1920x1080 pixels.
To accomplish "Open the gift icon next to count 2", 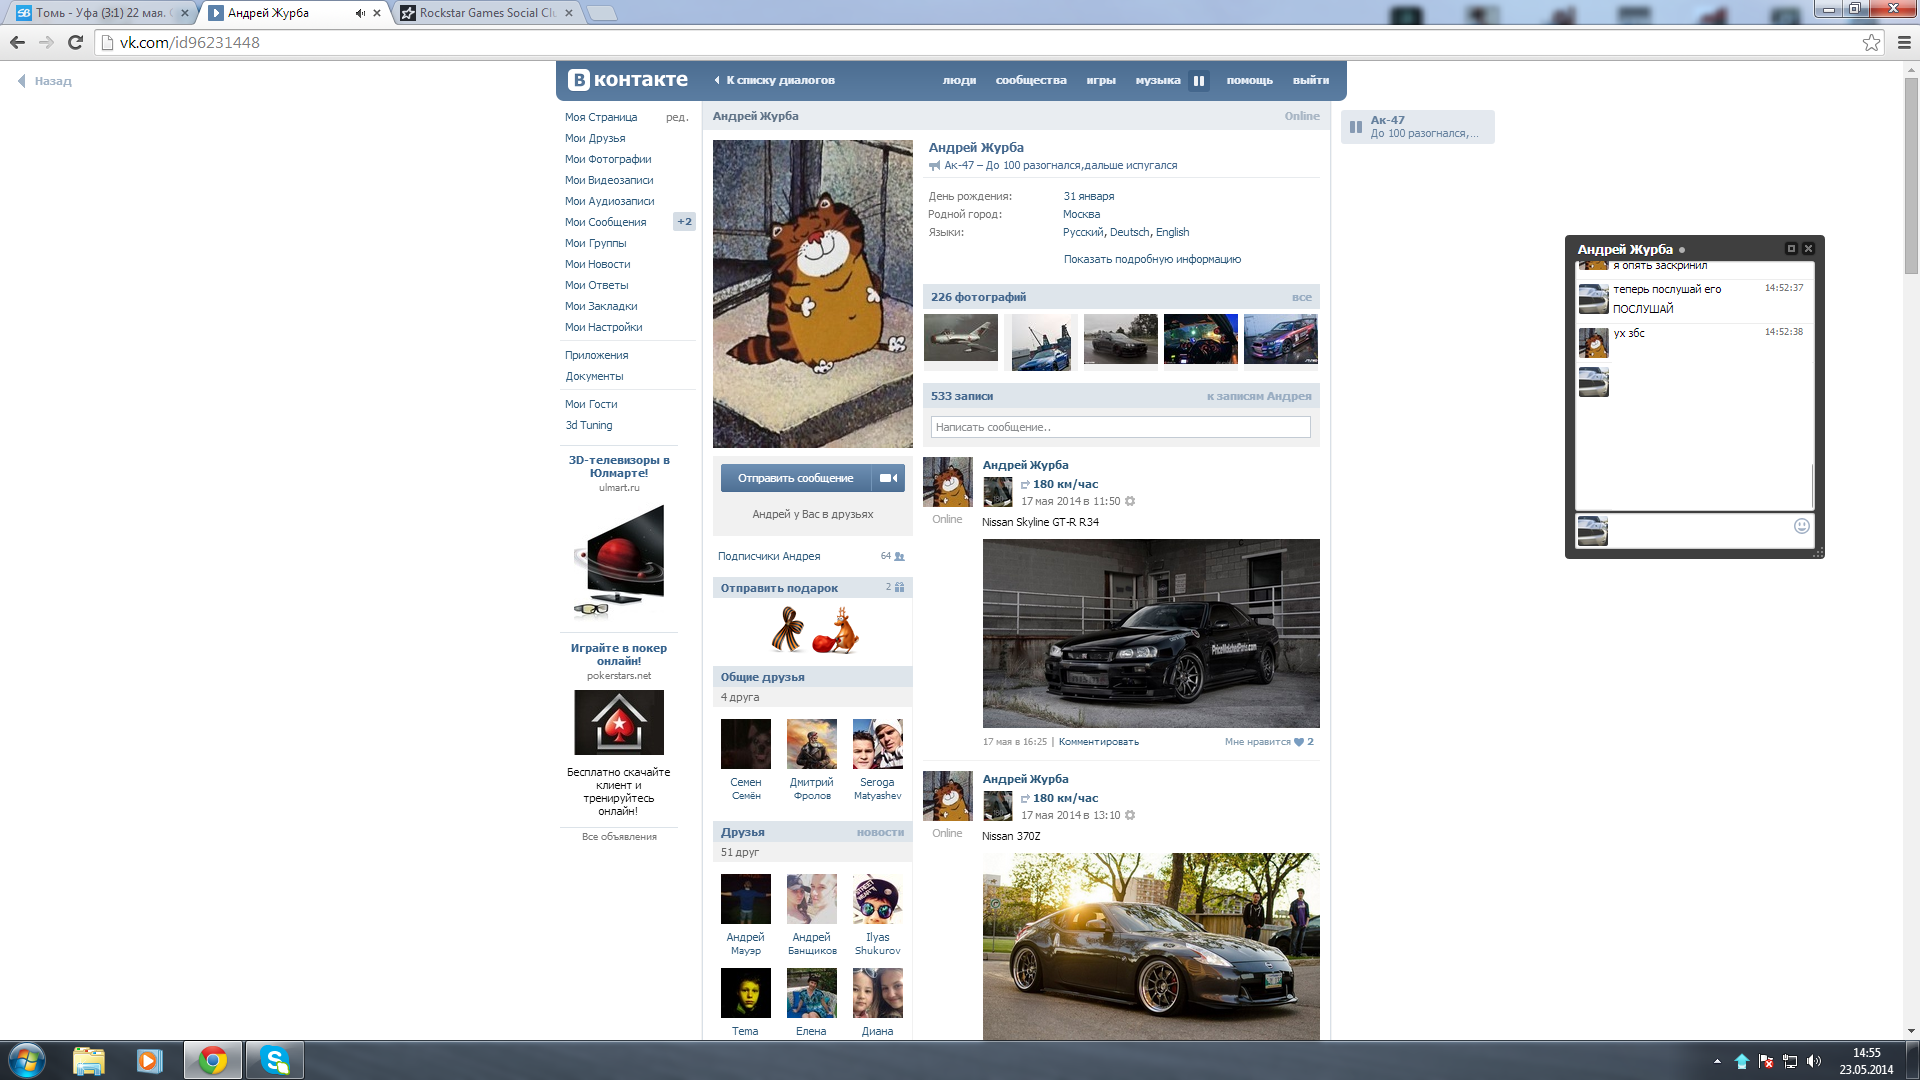I will click(899, 587).
